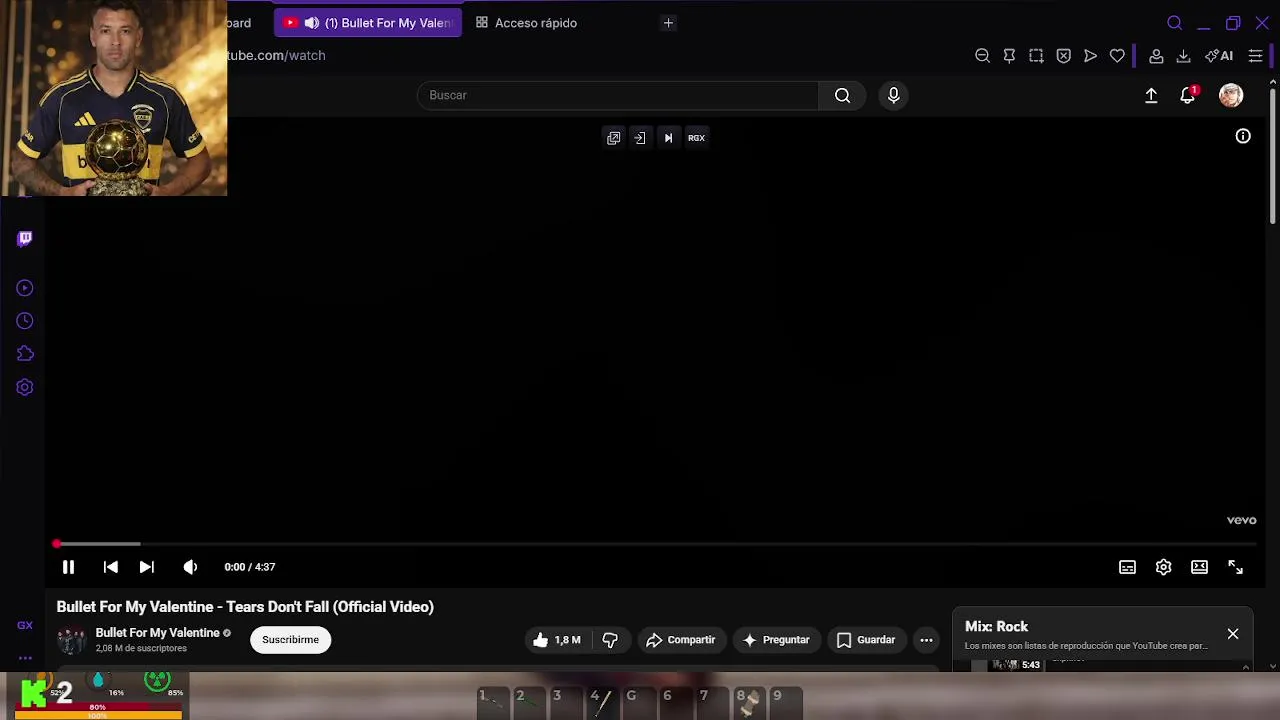Close the Mix: Rock panel
1280x720 pixels.
tap(1233, 634)
